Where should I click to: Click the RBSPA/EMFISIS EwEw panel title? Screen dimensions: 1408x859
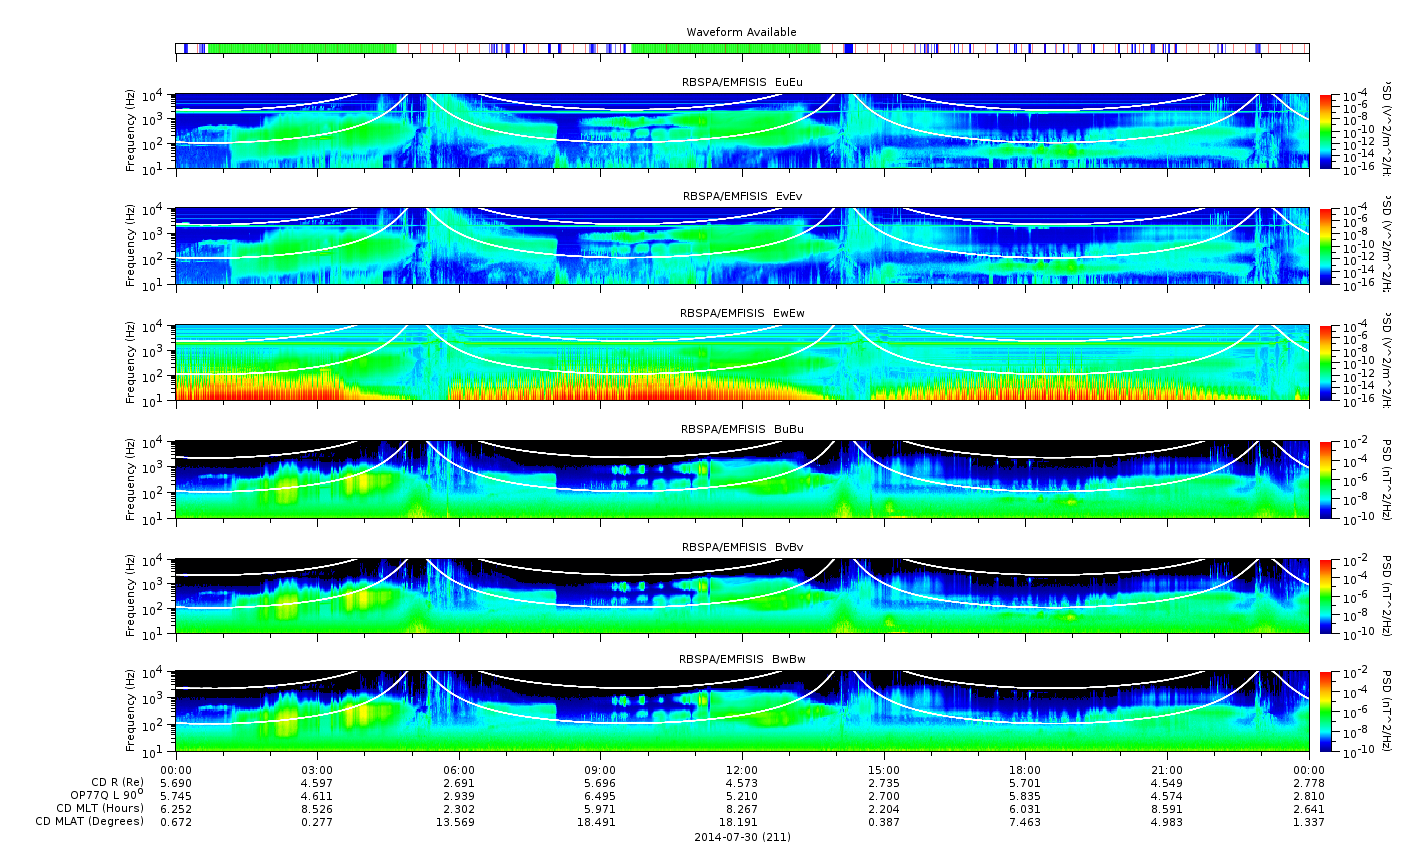coord(741,313)
